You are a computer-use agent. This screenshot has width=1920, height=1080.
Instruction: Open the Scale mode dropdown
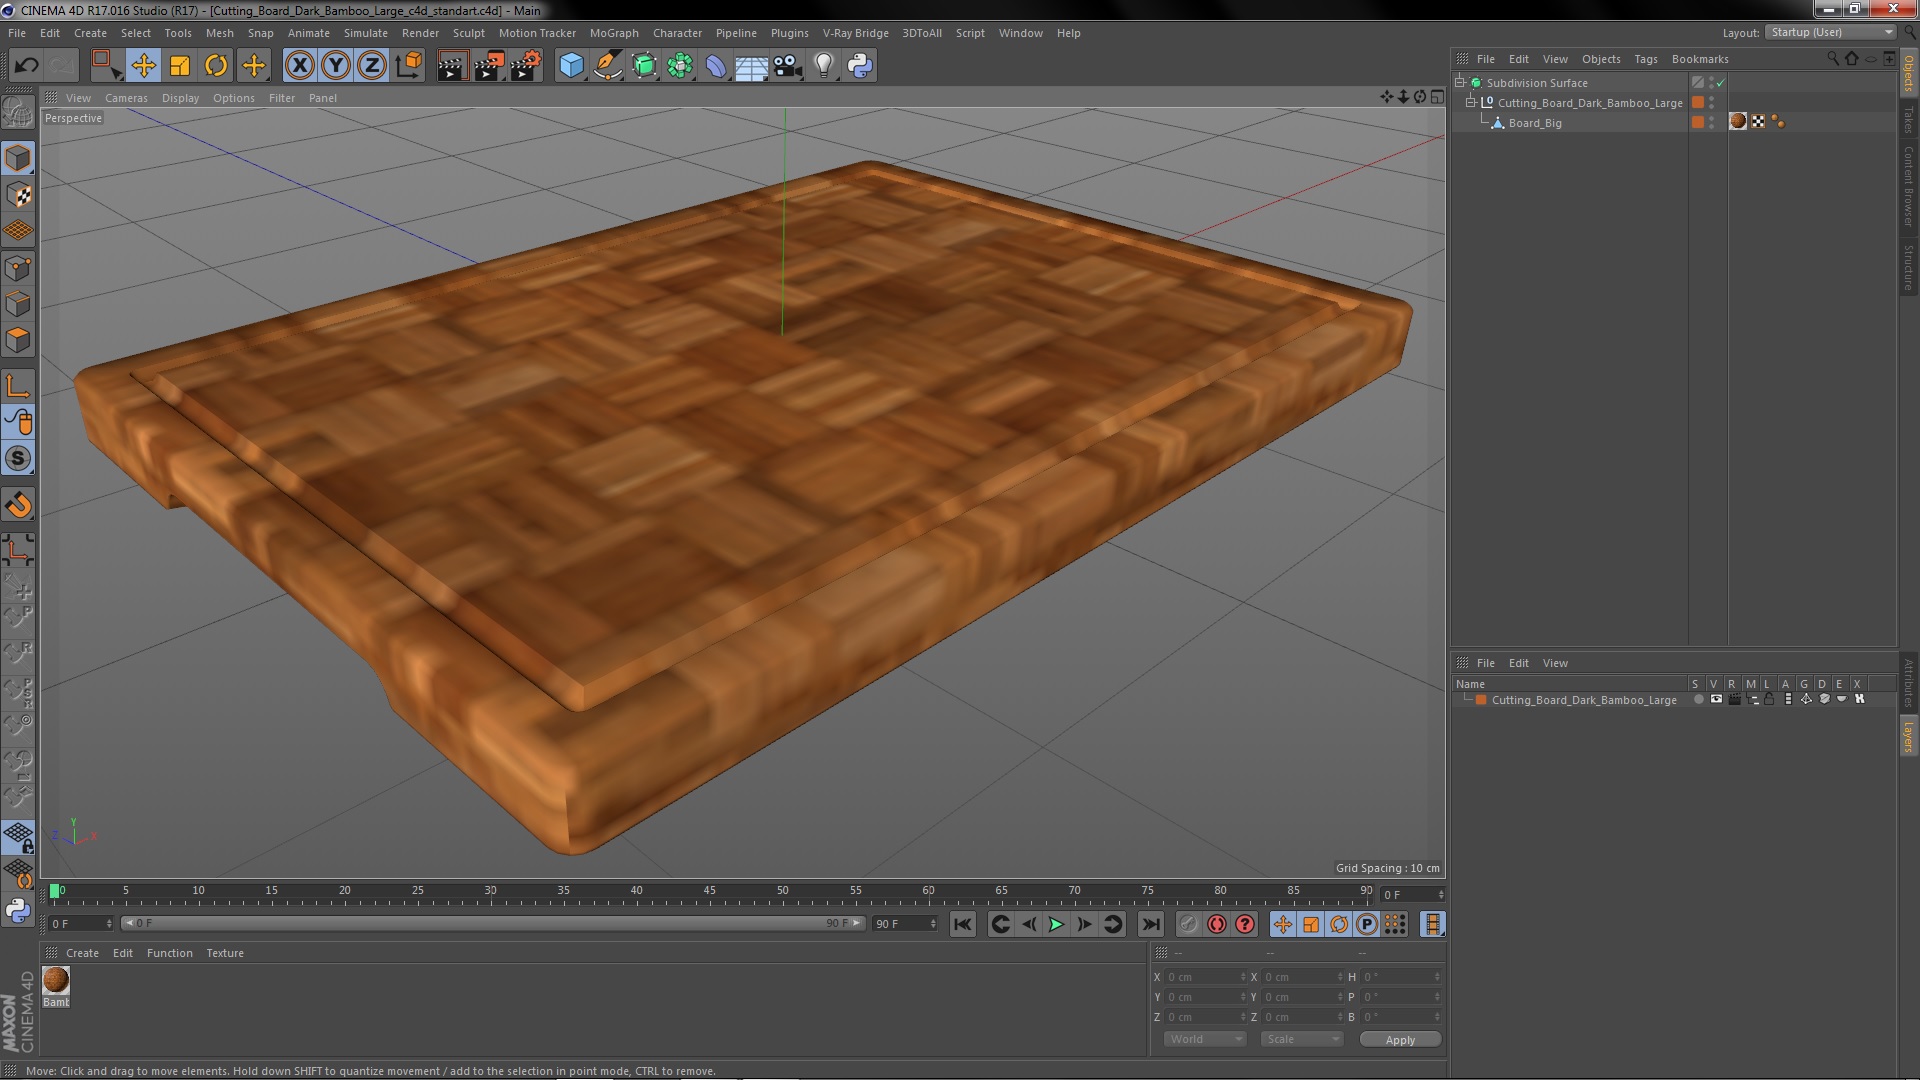tap(1300, 1039)
